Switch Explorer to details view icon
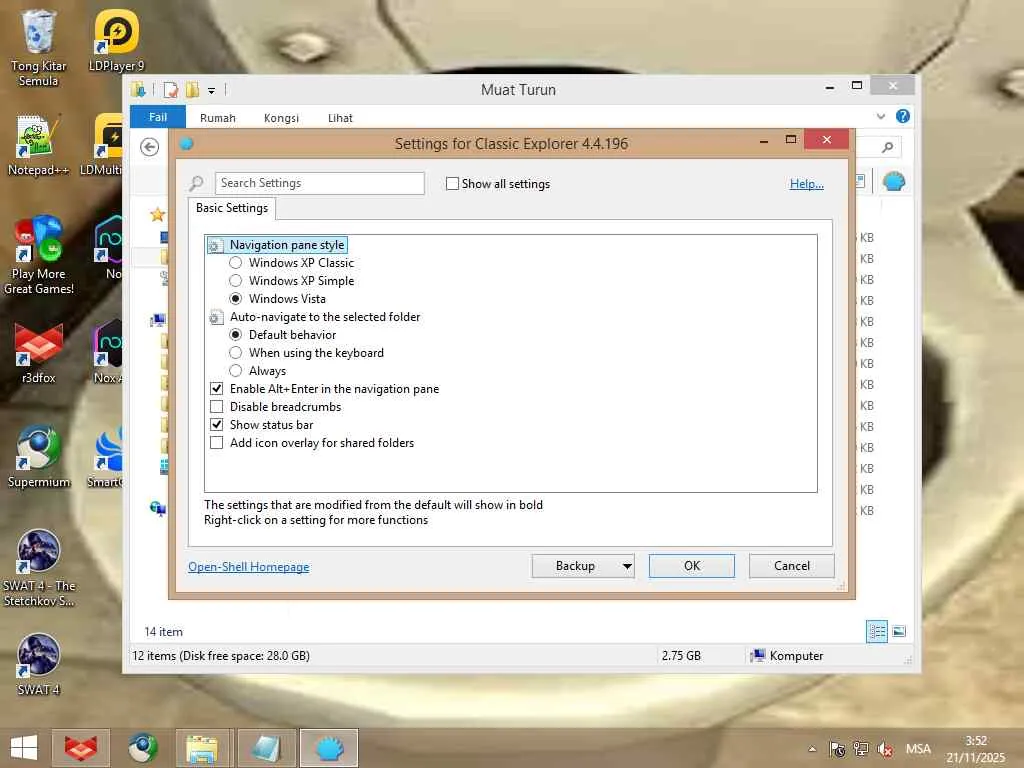Viewport: 1024px width, 768px height. pyautogui.click(x=876, y=632)
